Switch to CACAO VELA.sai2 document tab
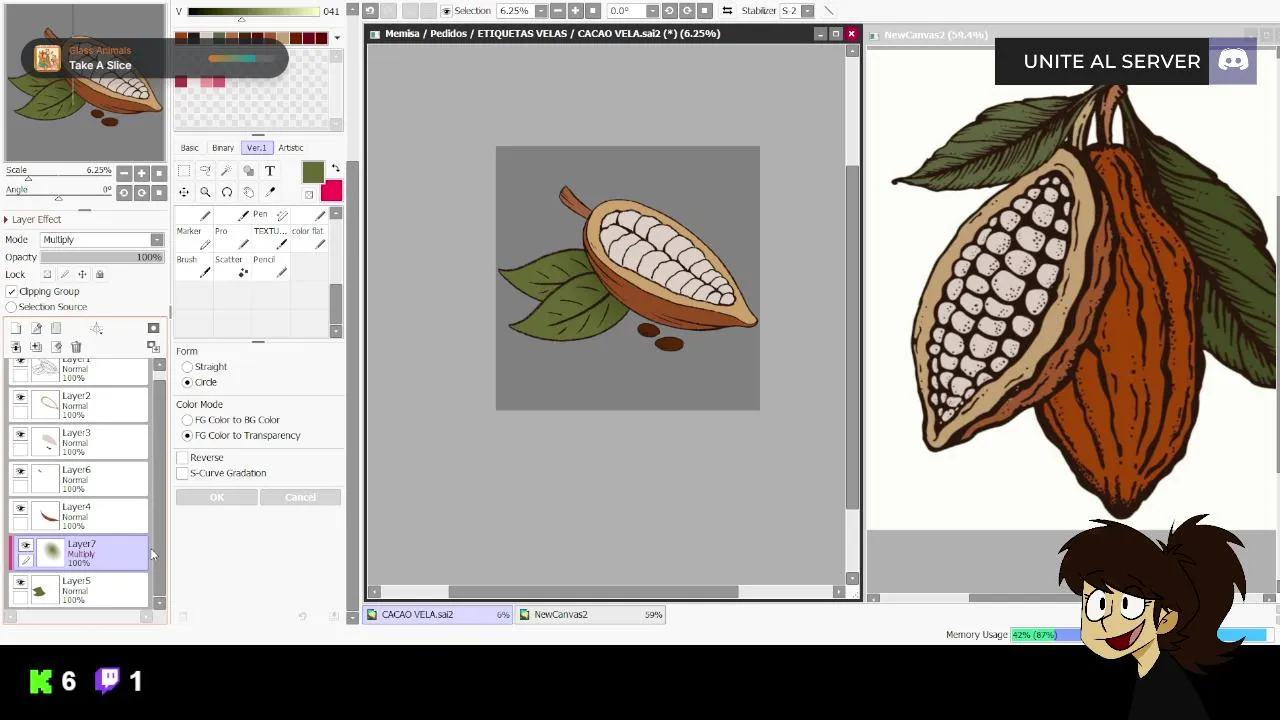Image resolution: width=1280 pixels, height=720 pixels. coord(439,615)
